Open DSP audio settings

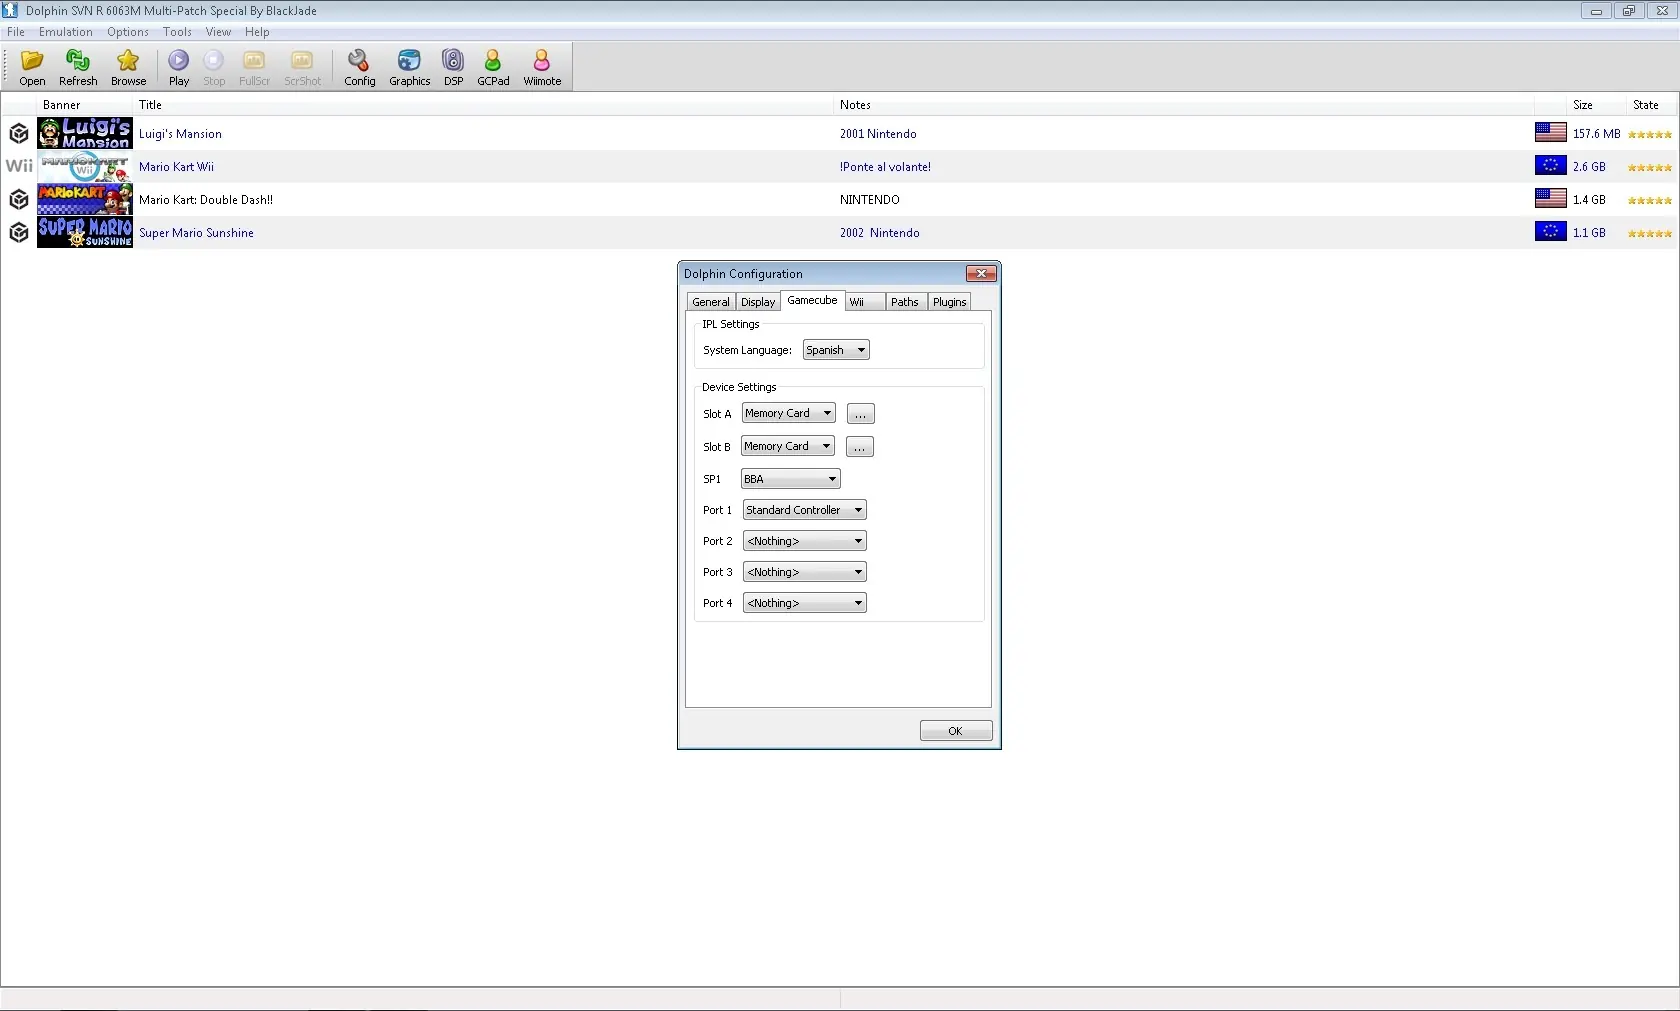click(x=454, y=67)
